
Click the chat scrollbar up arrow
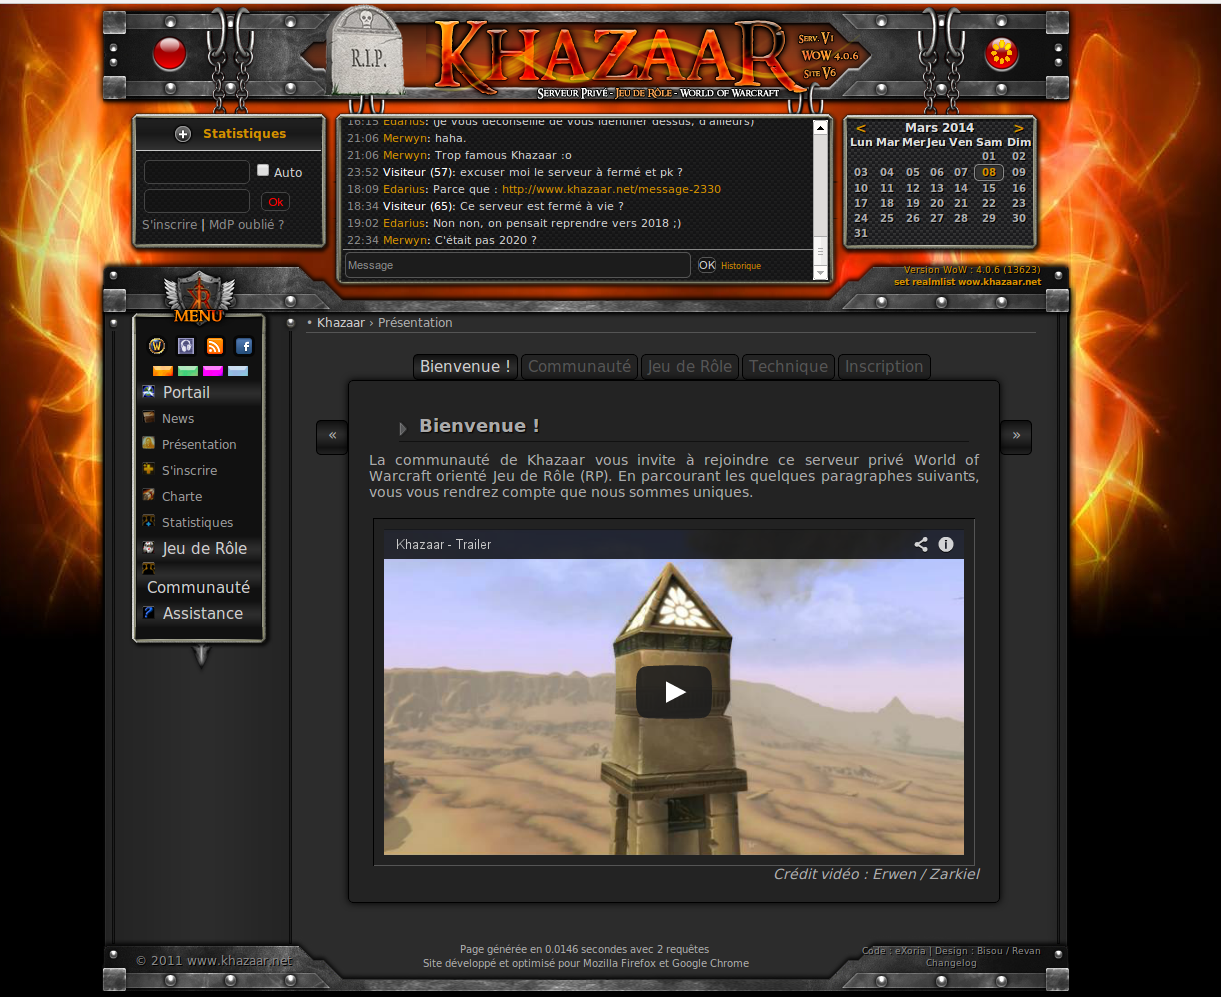click(x=821, y=127)
